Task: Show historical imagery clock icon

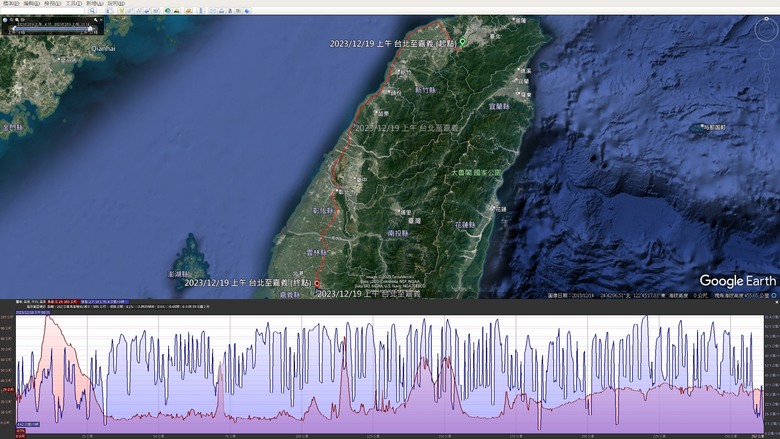Action: point(168,10)
